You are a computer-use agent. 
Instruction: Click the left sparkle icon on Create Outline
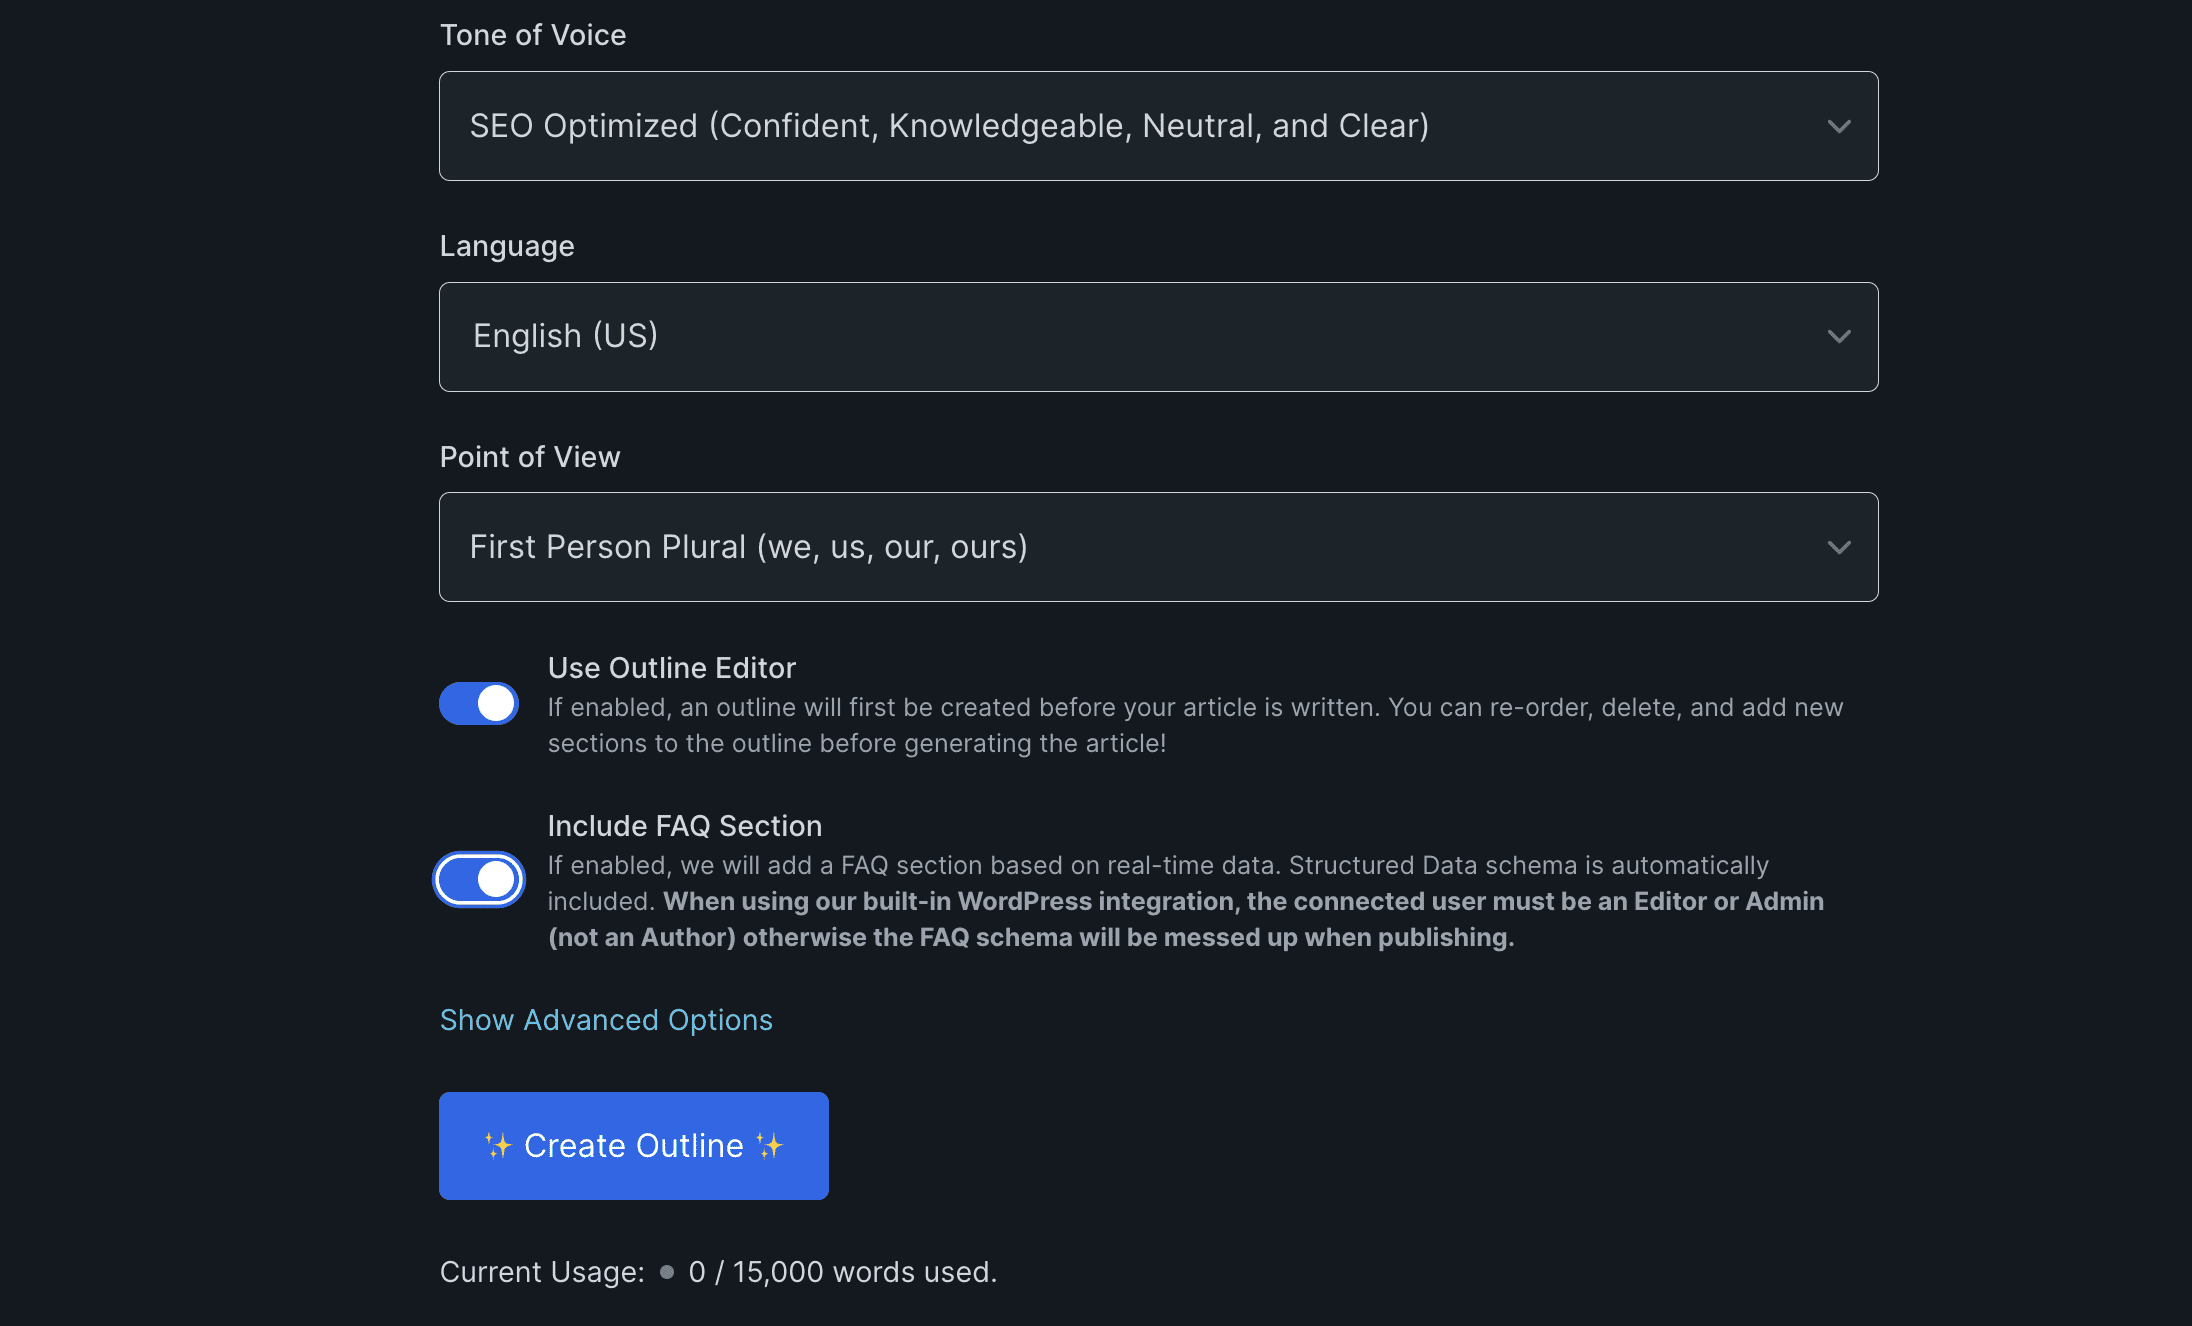pos(498,1146)
